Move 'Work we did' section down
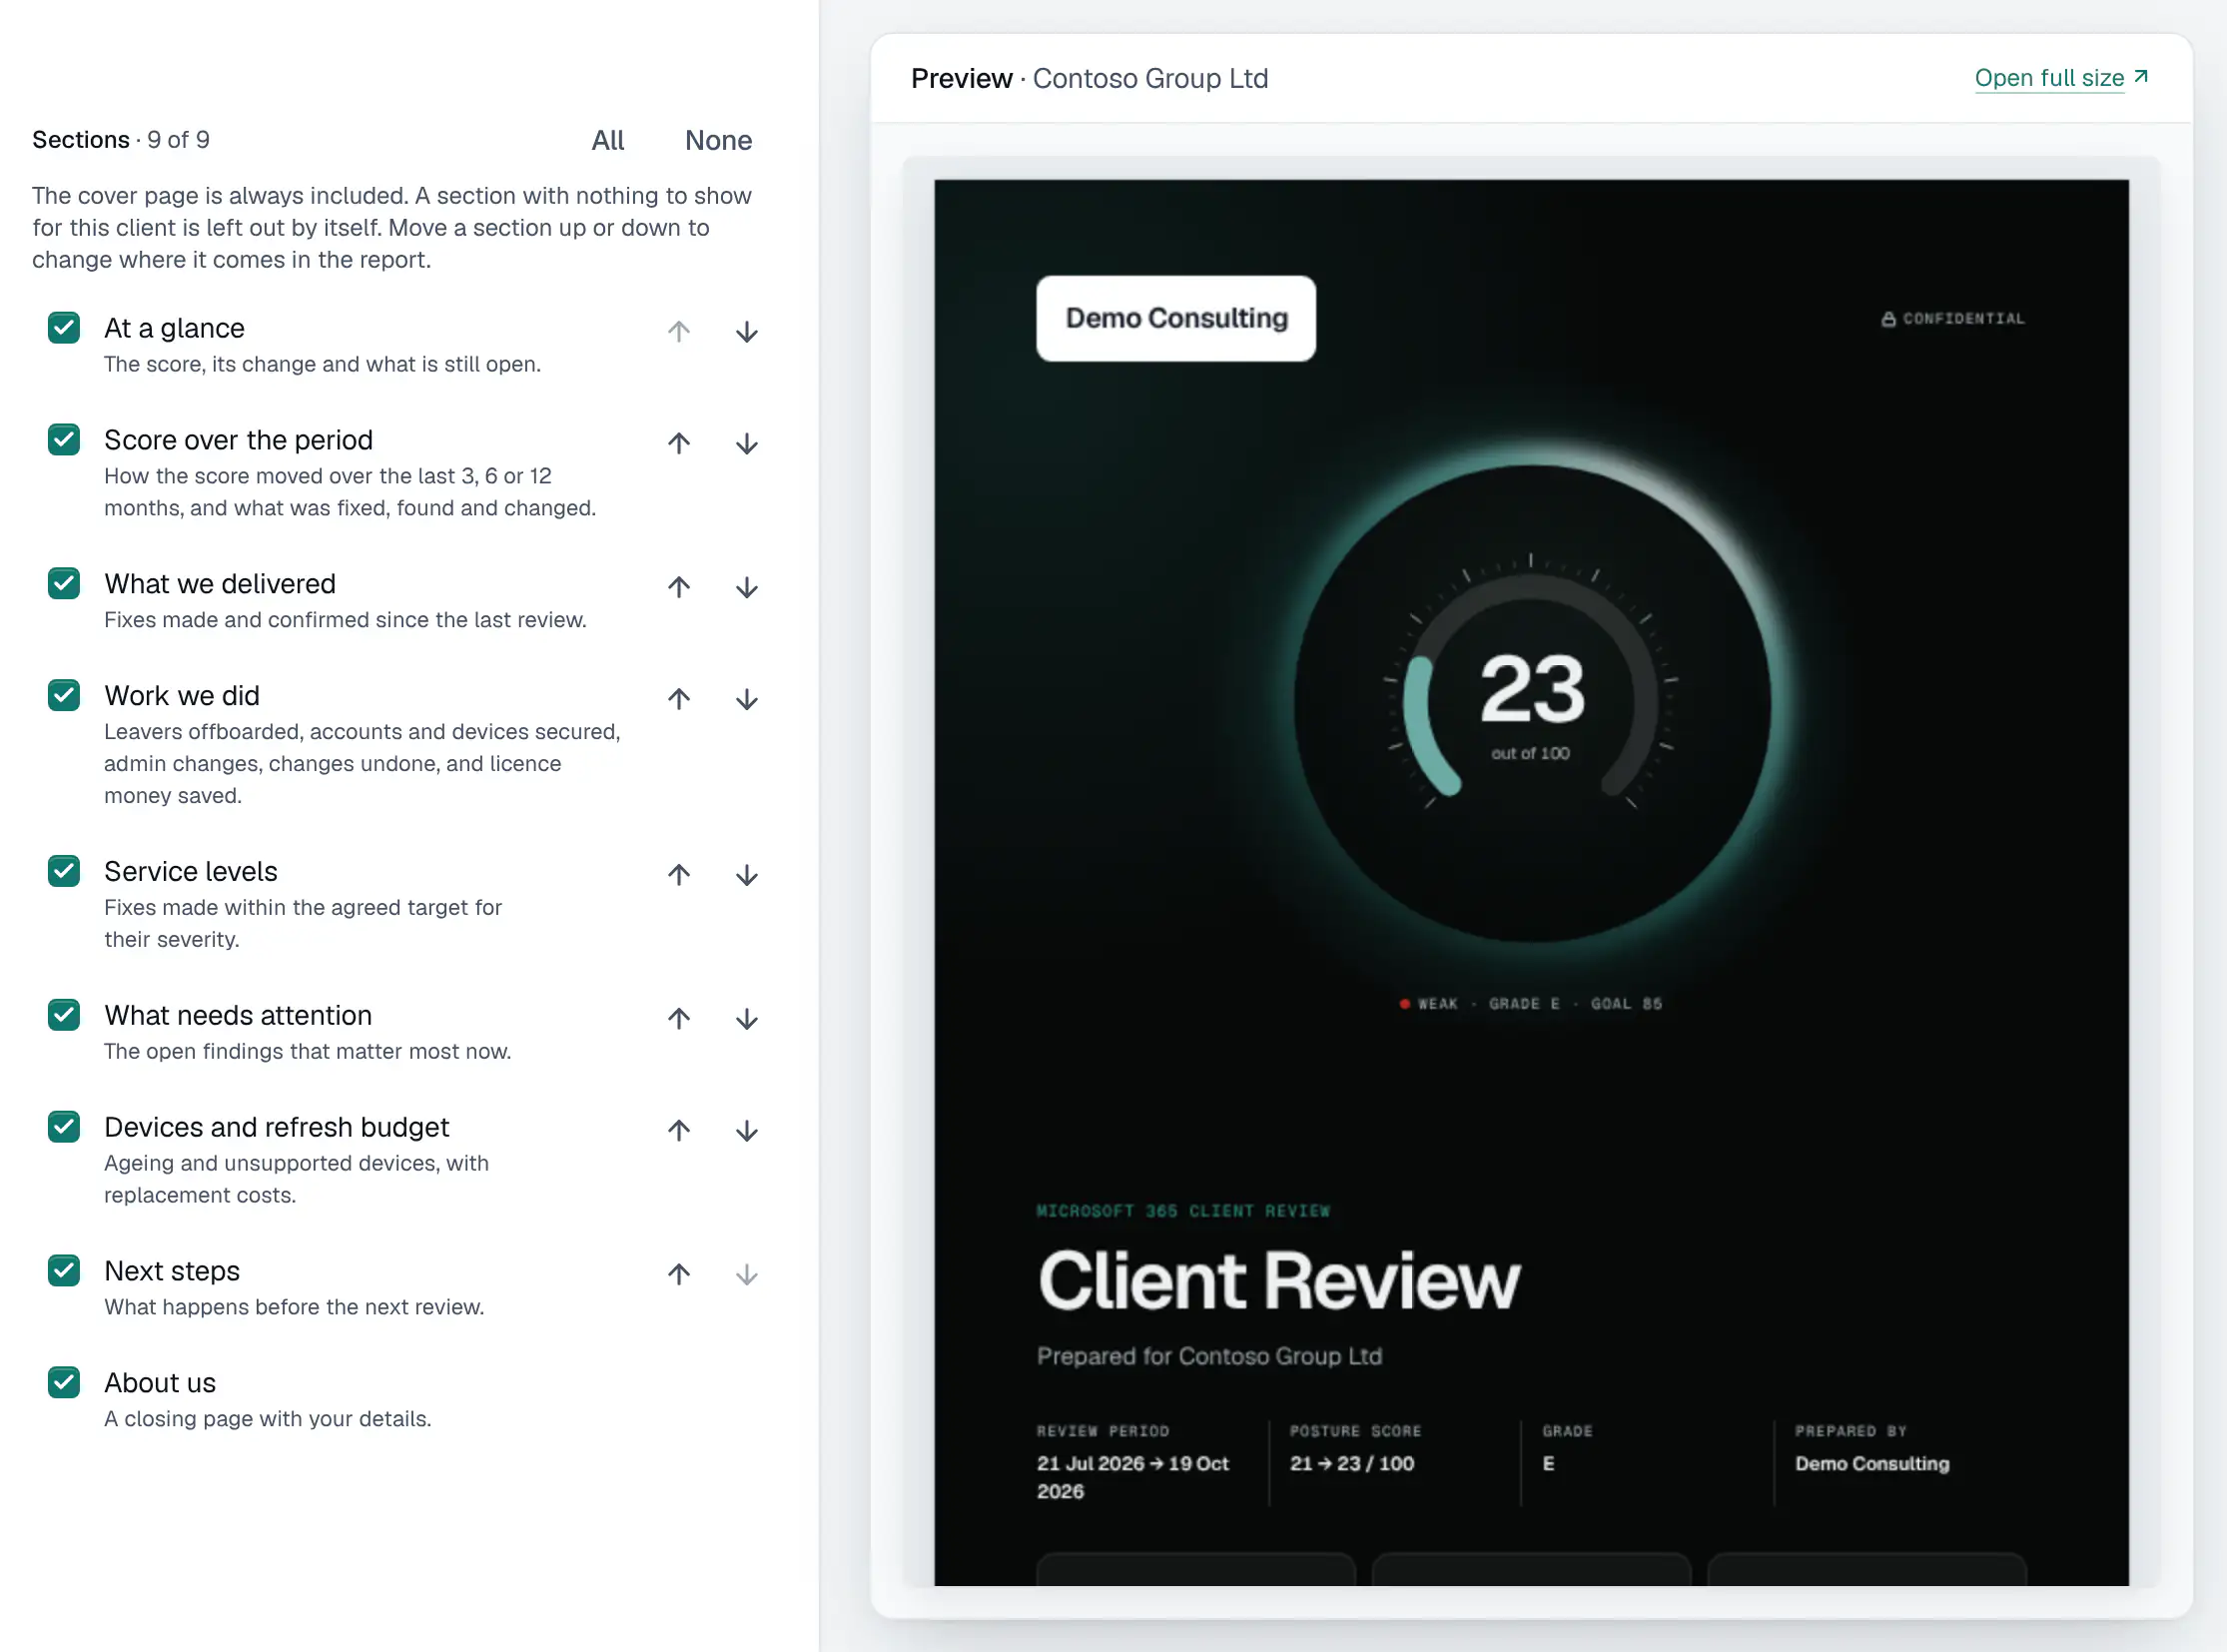2227x1652 pixels. coord(746,699)
